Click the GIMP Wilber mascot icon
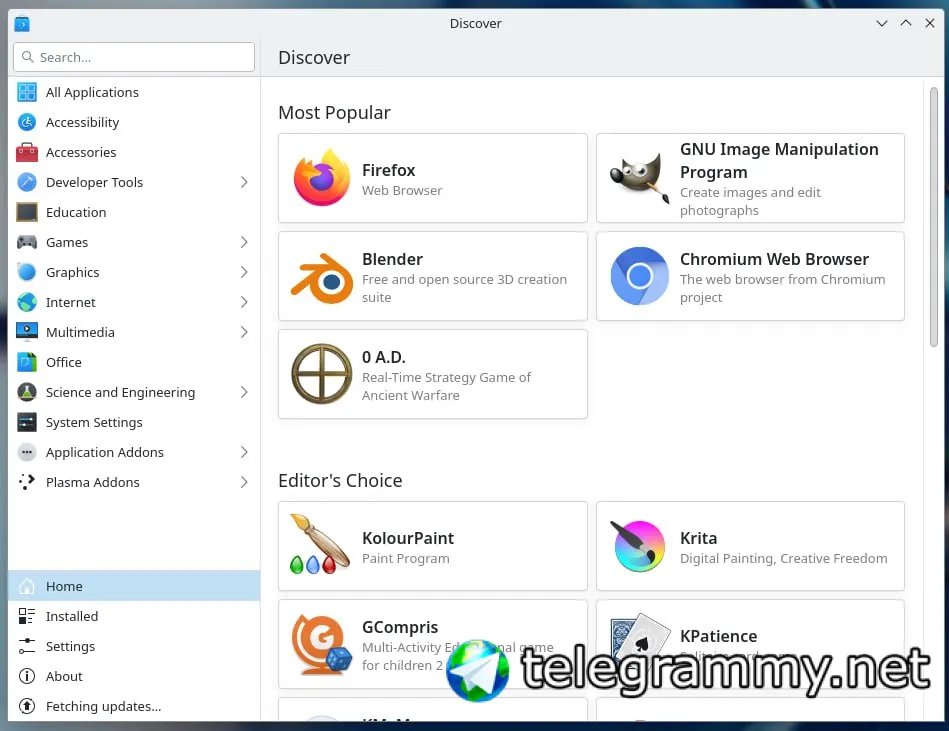The image size is (949, 731). pyautogui.click(x=640, y=178)
